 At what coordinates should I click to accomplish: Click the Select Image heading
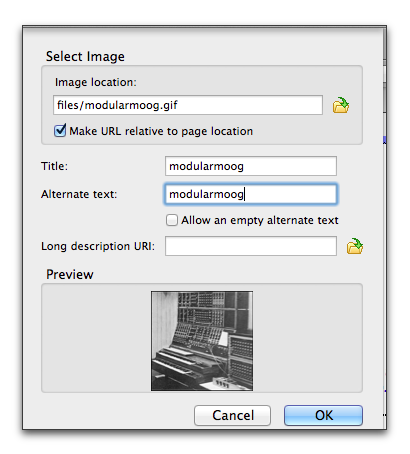click(85, 57)
